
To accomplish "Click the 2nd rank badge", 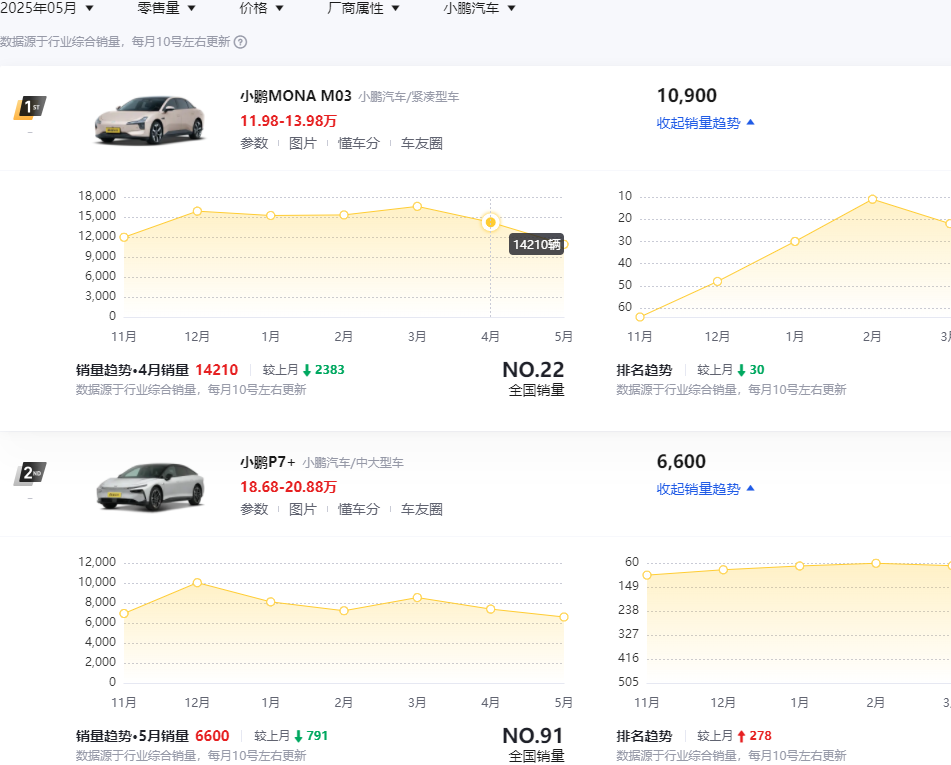I will coord(30,474).
